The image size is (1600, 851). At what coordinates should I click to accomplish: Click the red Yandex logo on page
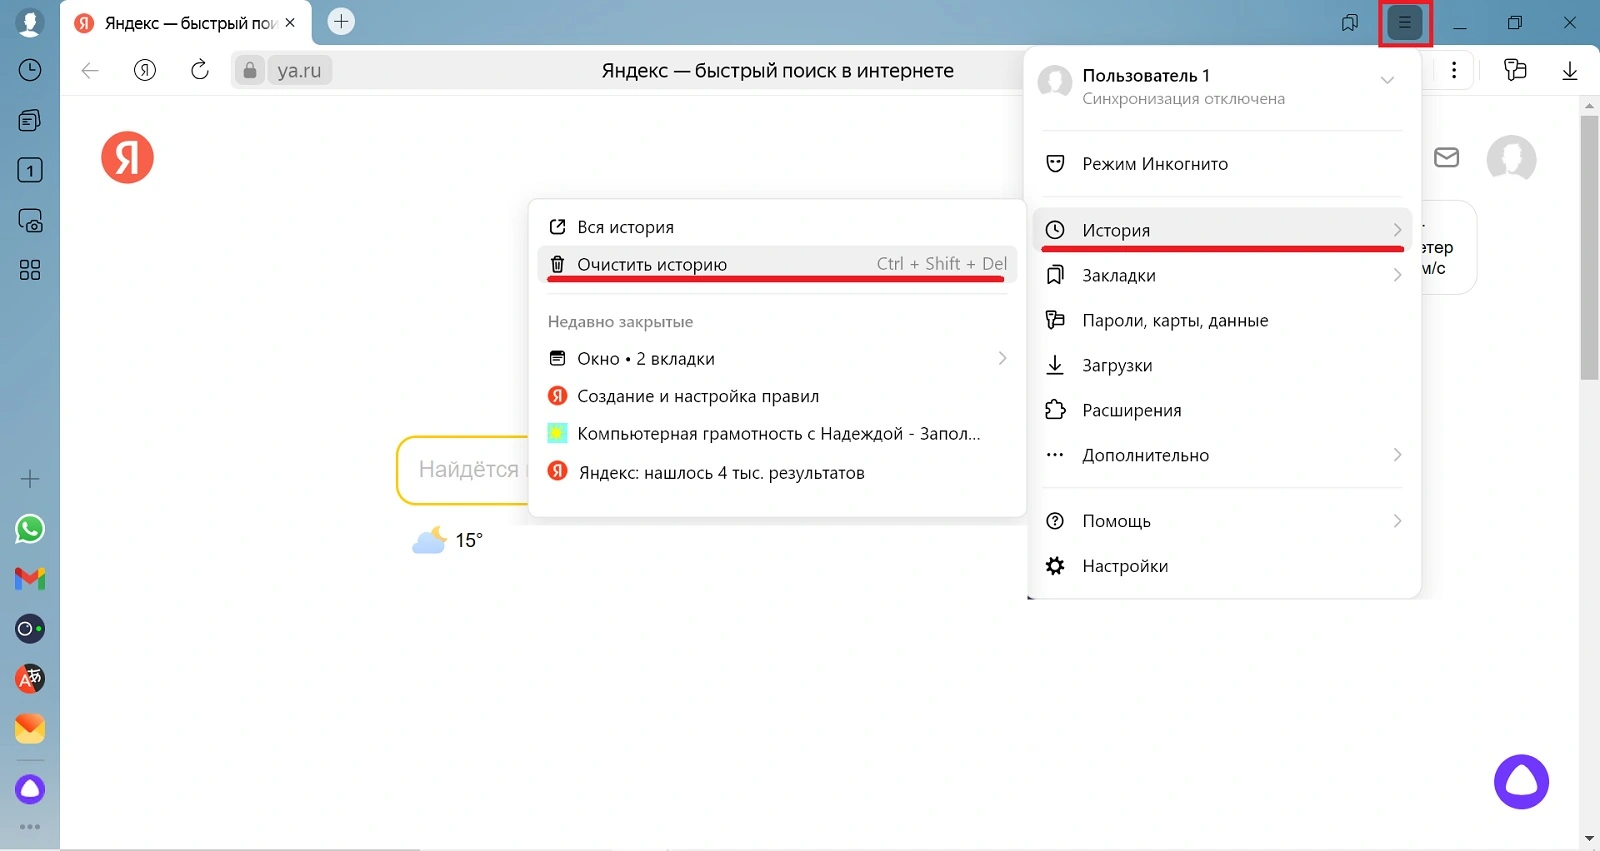pos(127,157)
